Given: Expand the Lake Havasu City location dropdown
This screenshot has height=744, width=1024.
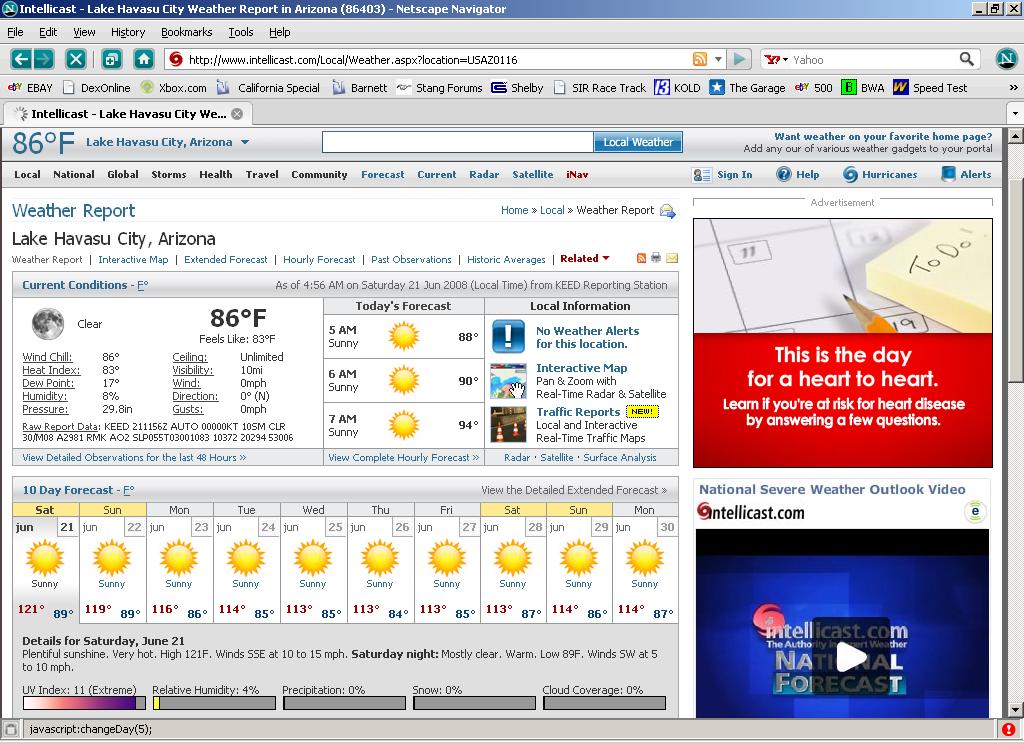Looking at the screenshot, I should coord(244,142).
